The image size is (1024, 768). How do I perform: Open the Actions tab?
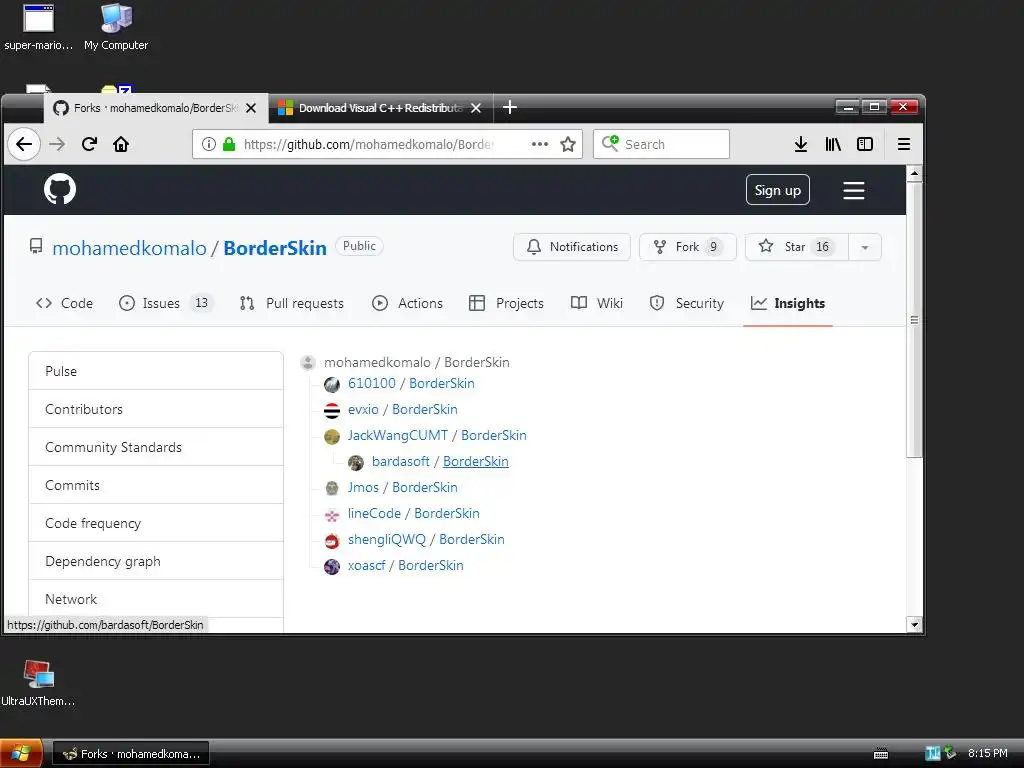[x=408, y=303]
